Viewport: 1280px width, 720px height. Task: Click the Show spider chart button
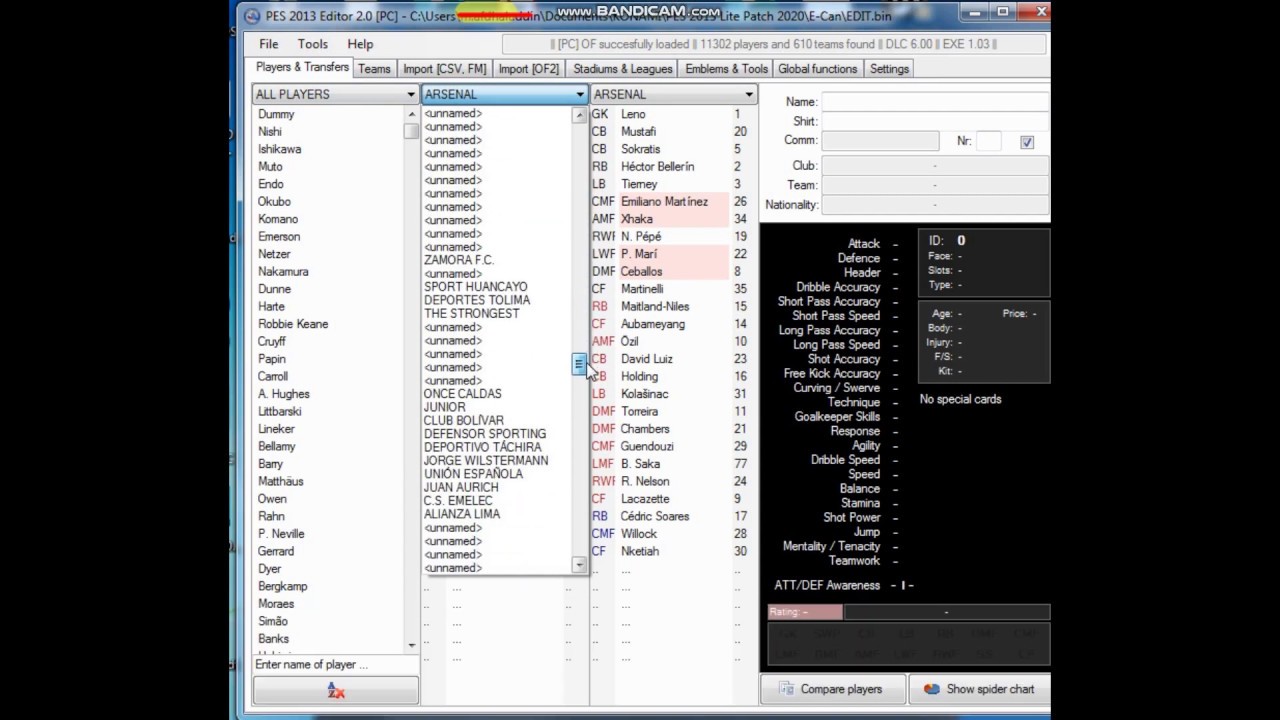click(x=980, y=689)
